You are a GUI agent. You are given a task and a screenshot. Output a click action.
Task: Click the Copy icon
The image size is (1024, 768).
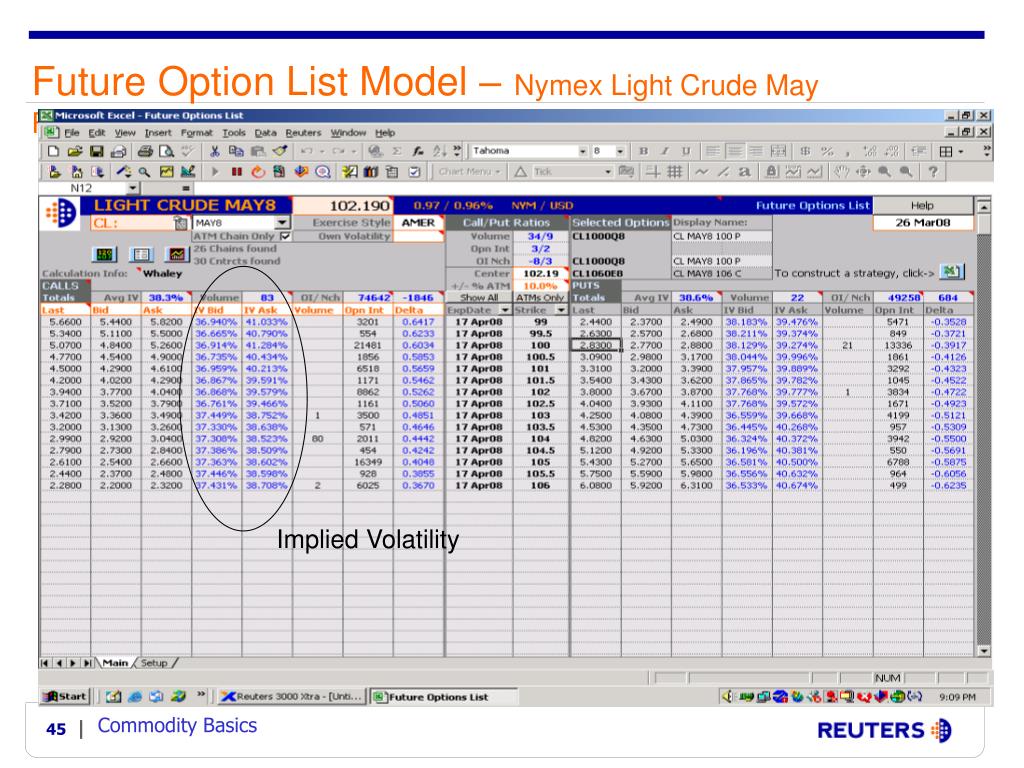coord(236,152)
